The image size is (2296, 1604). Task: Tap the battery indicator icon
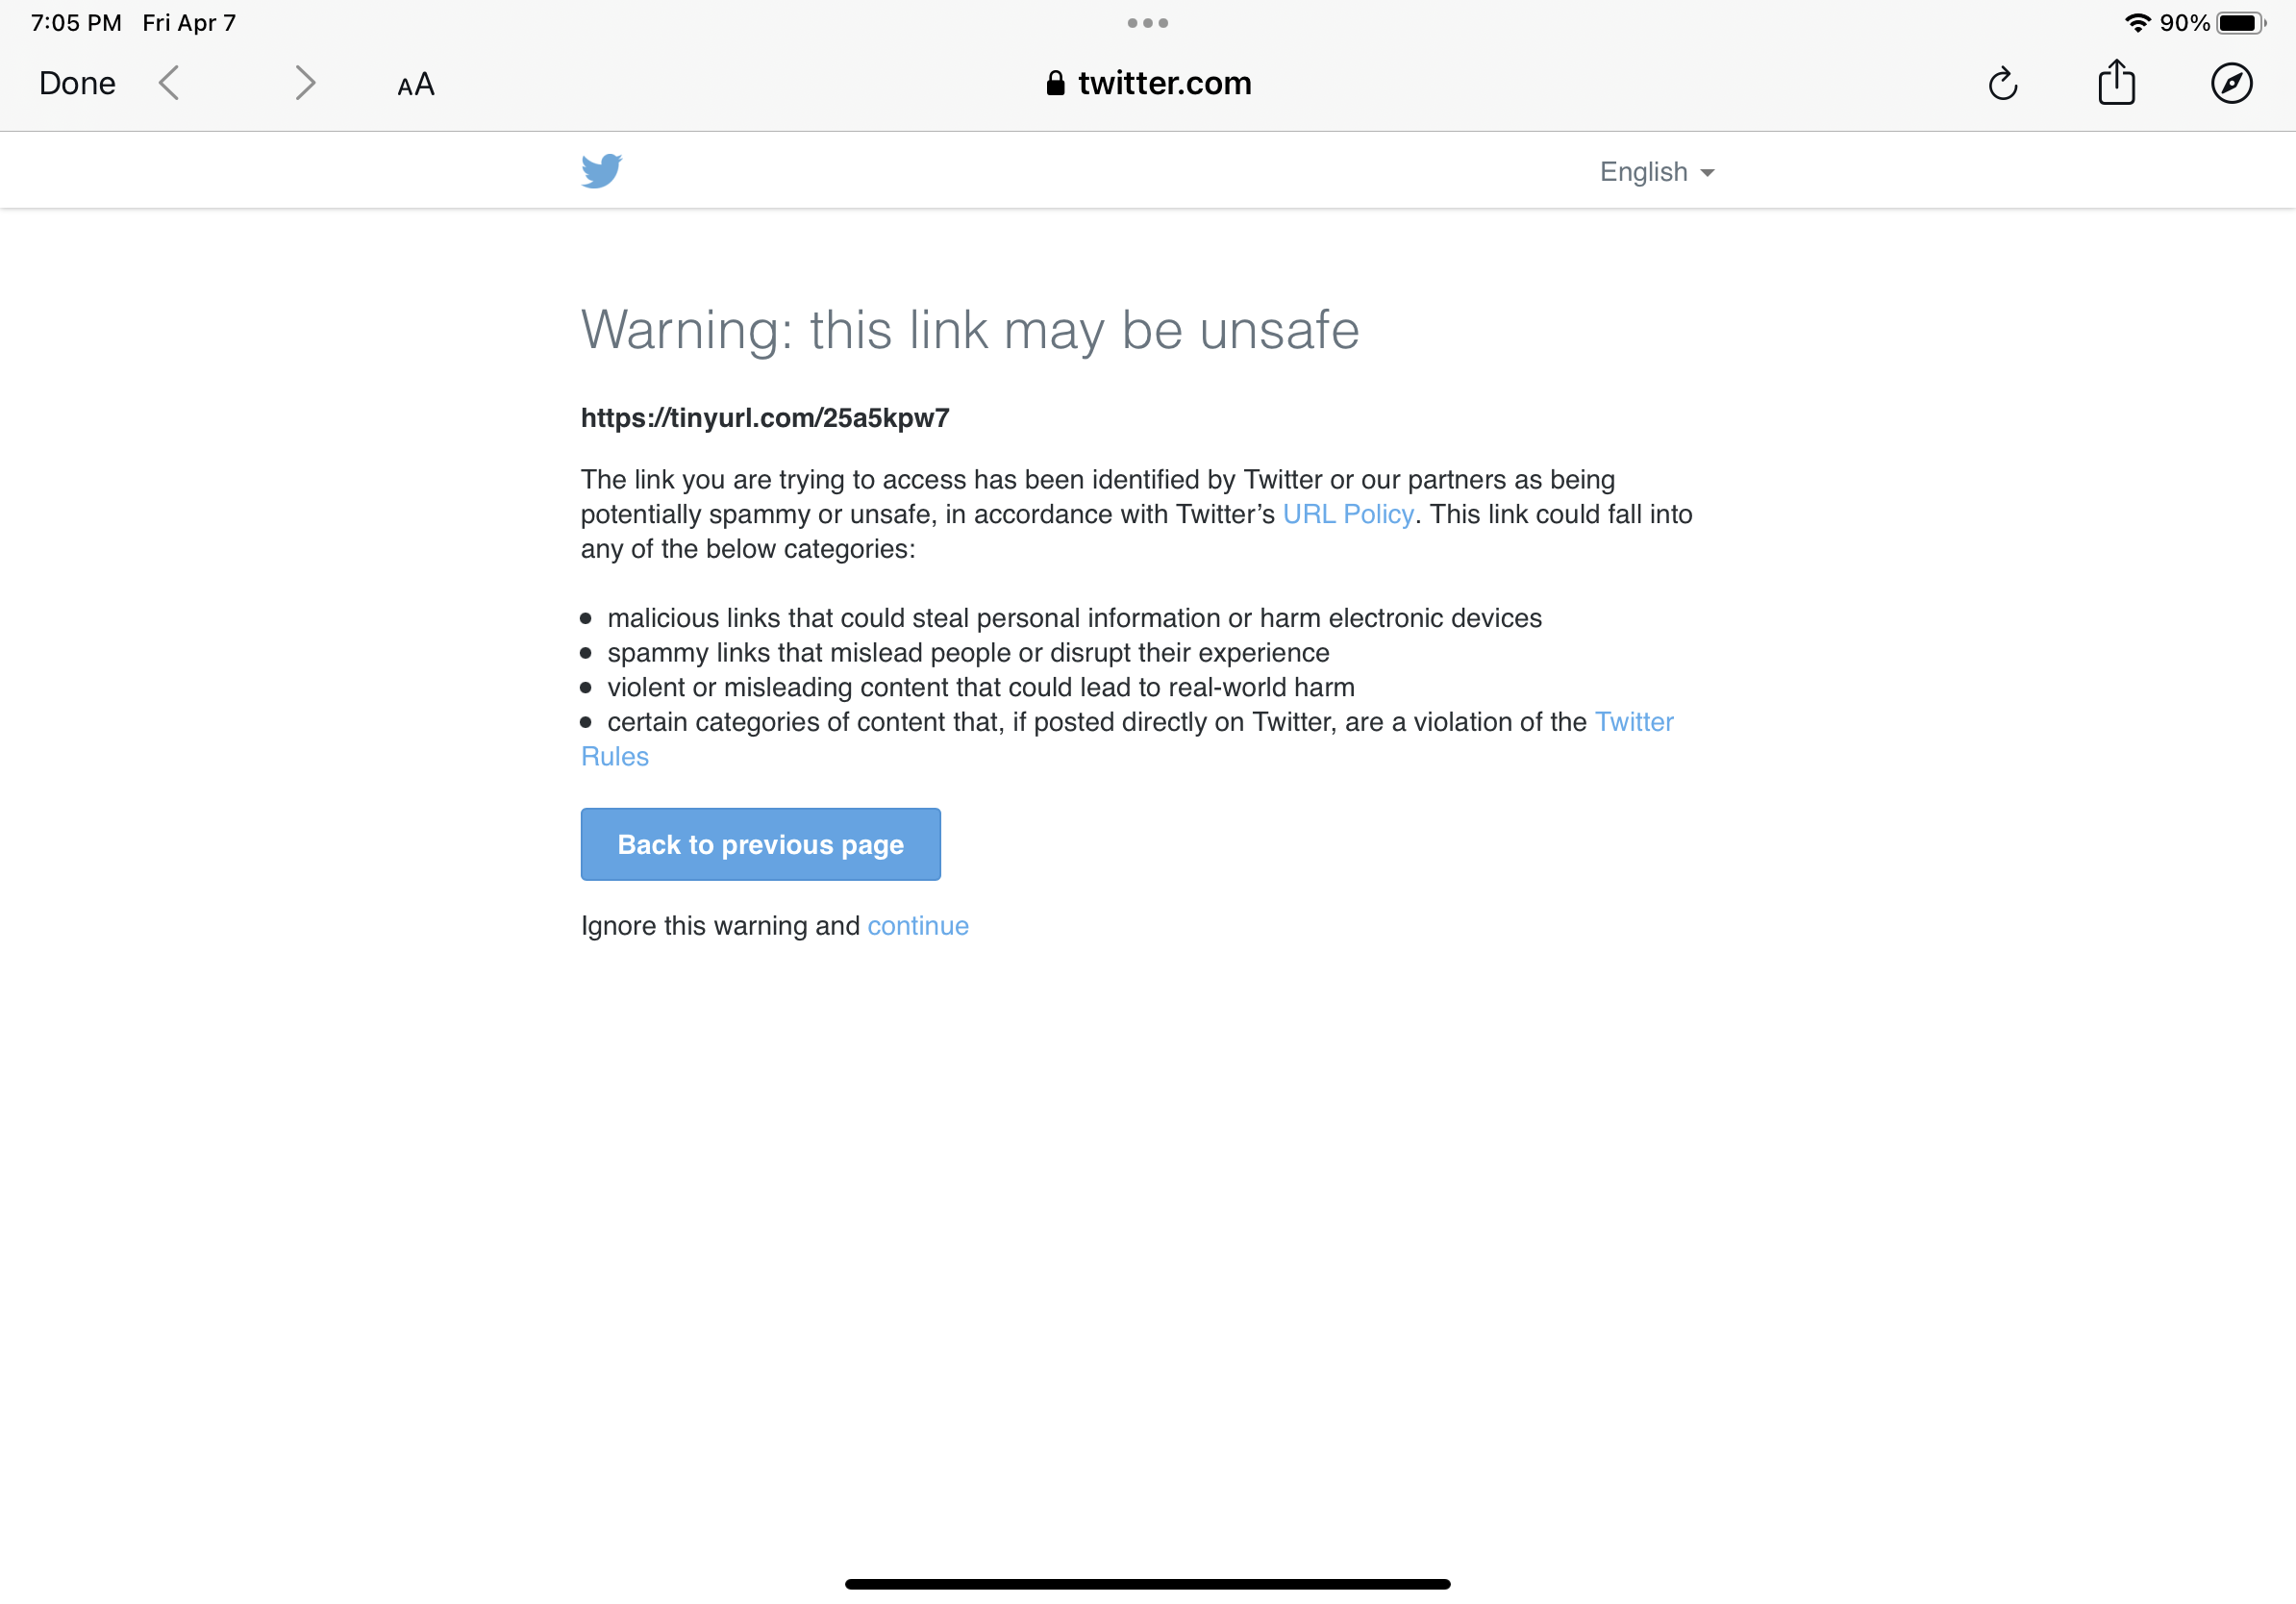point(2241,23)
